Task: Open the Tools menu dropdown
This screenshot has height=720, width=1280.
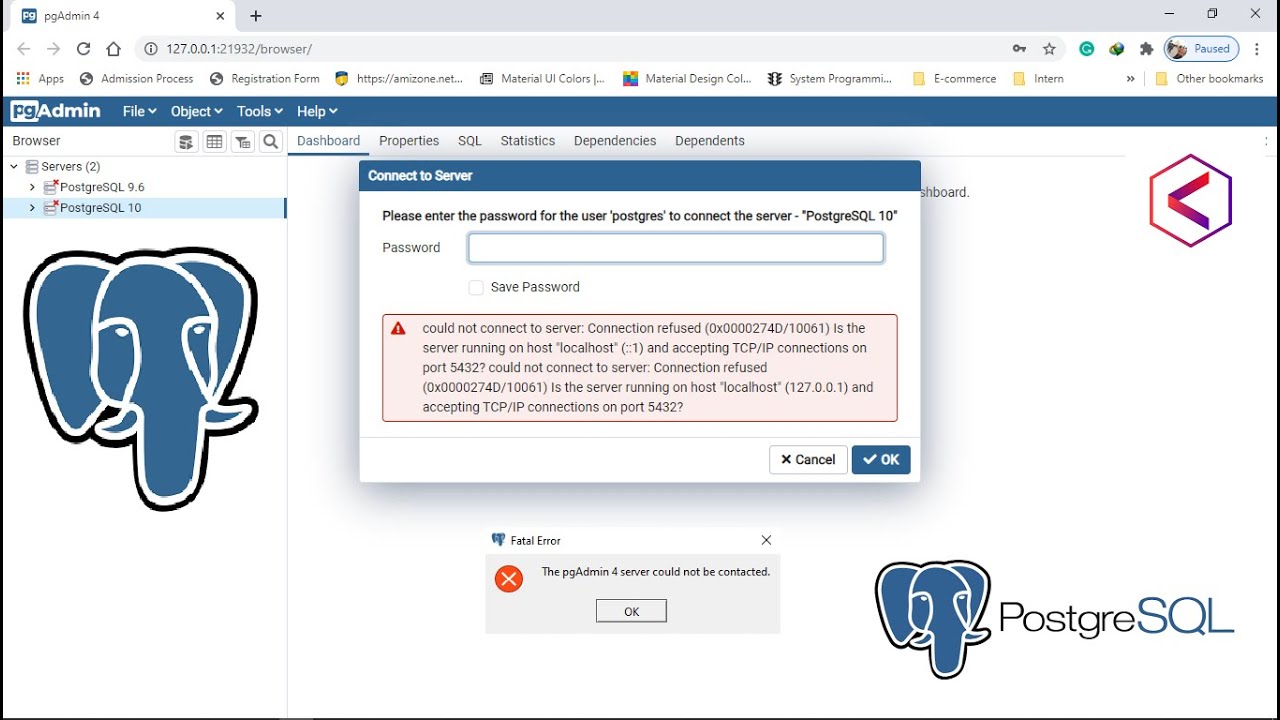Action: [259, 111]
